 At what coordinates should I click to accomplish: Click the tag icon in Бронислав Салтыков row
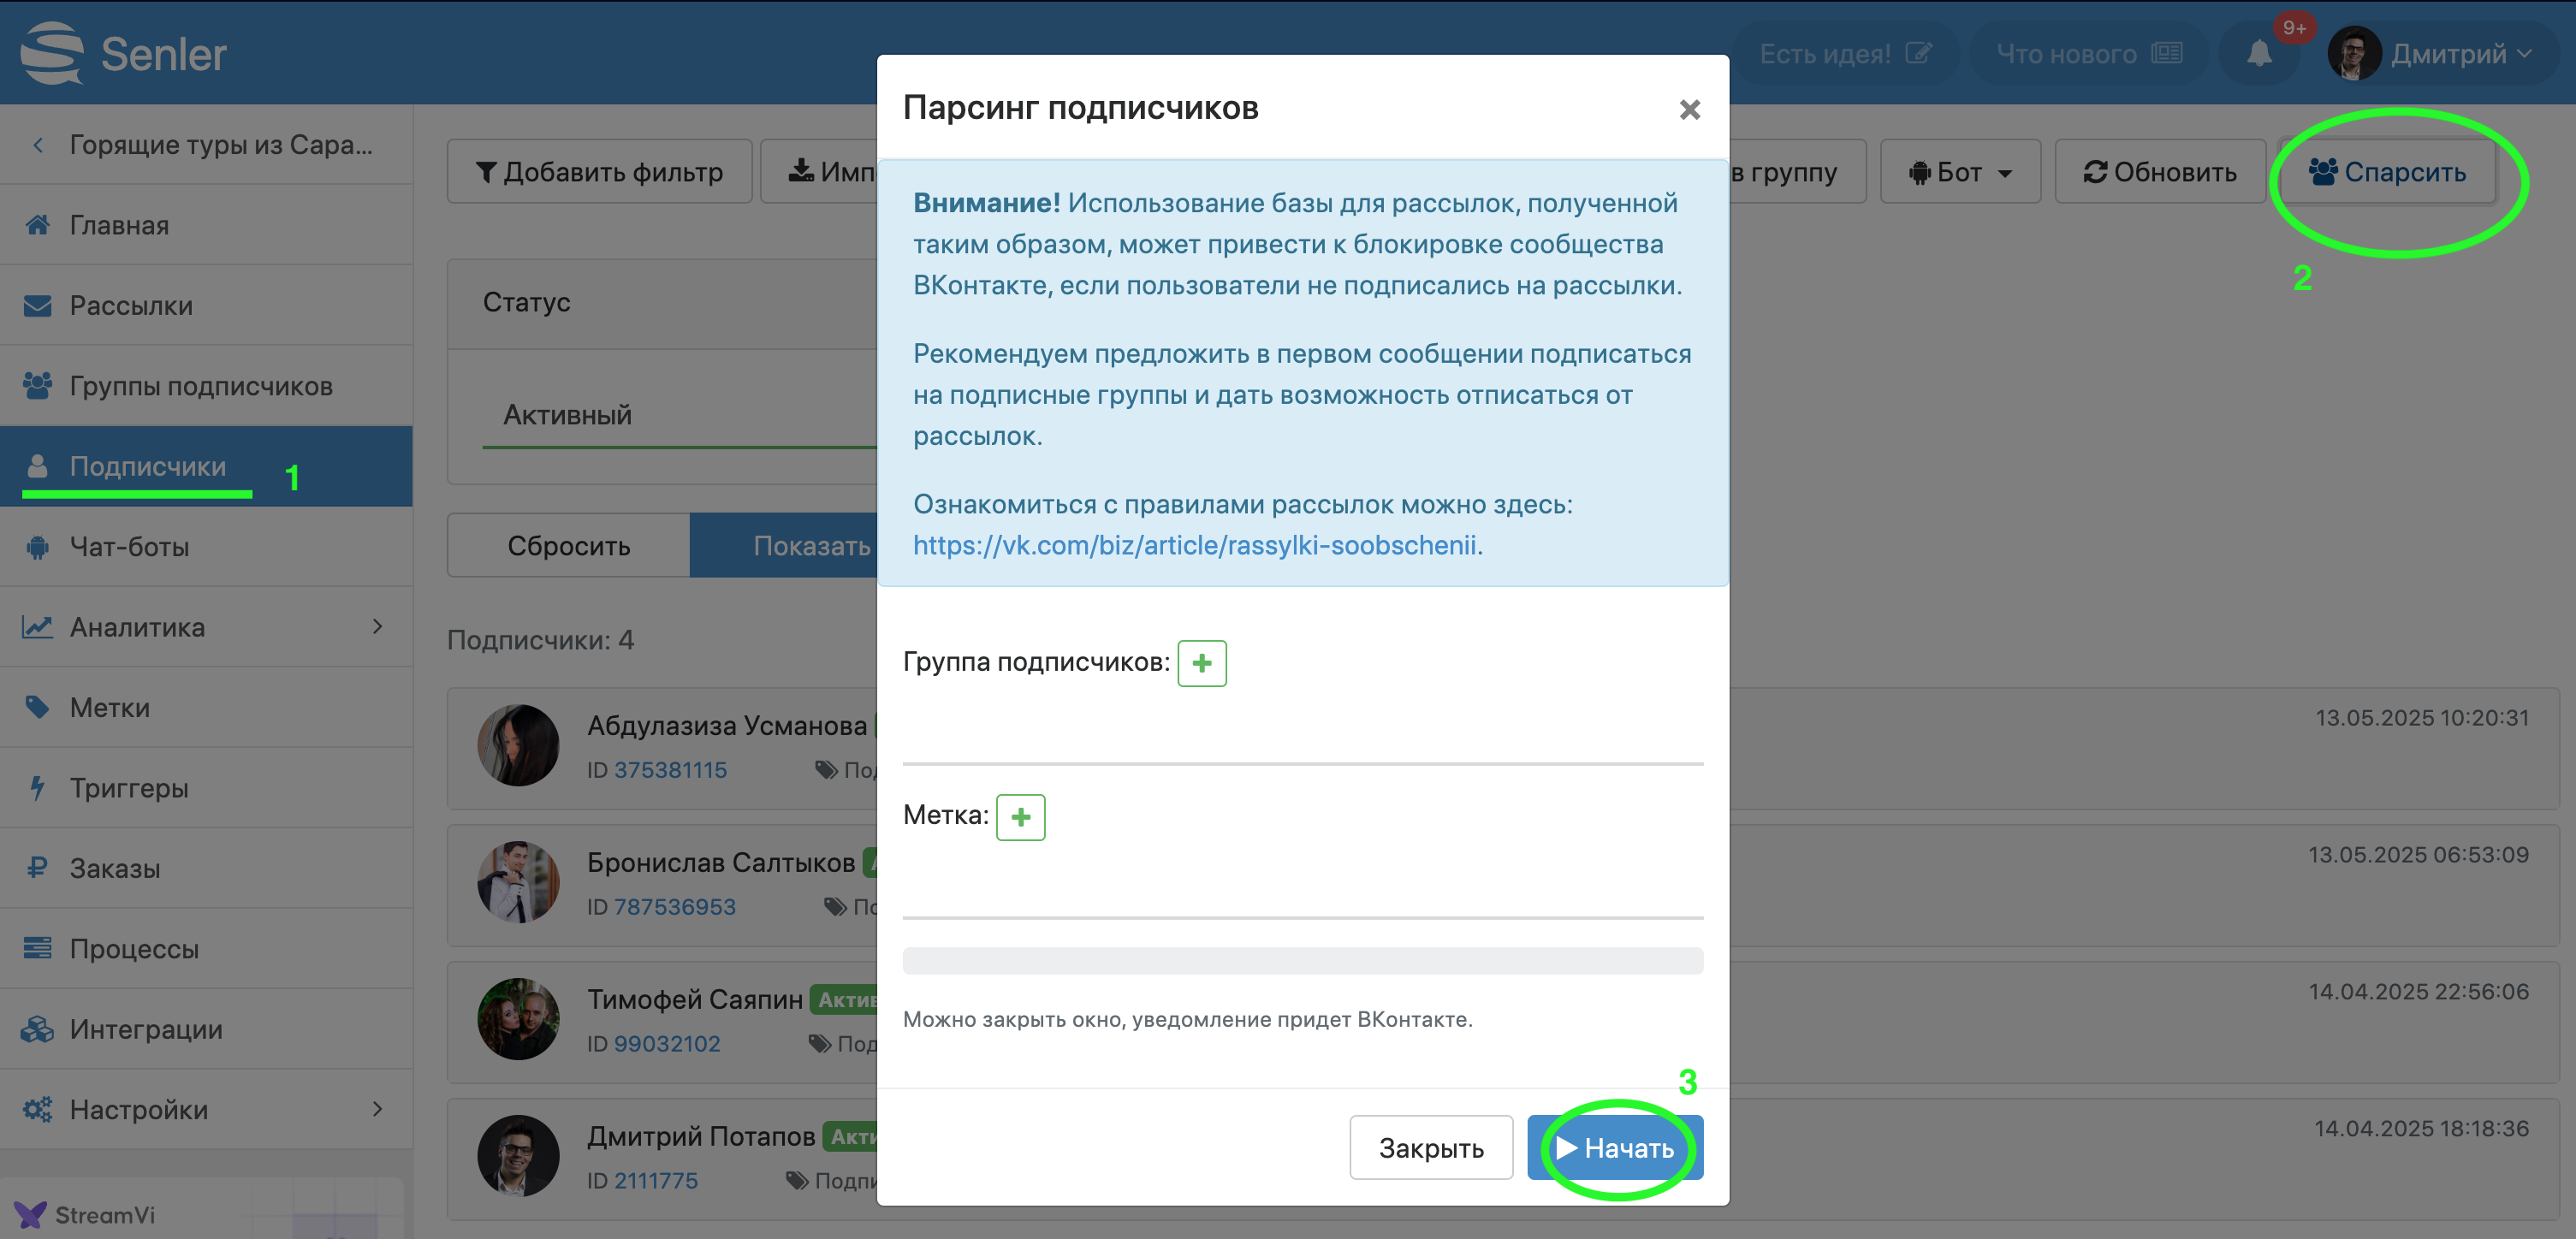[x=835, y=907]
